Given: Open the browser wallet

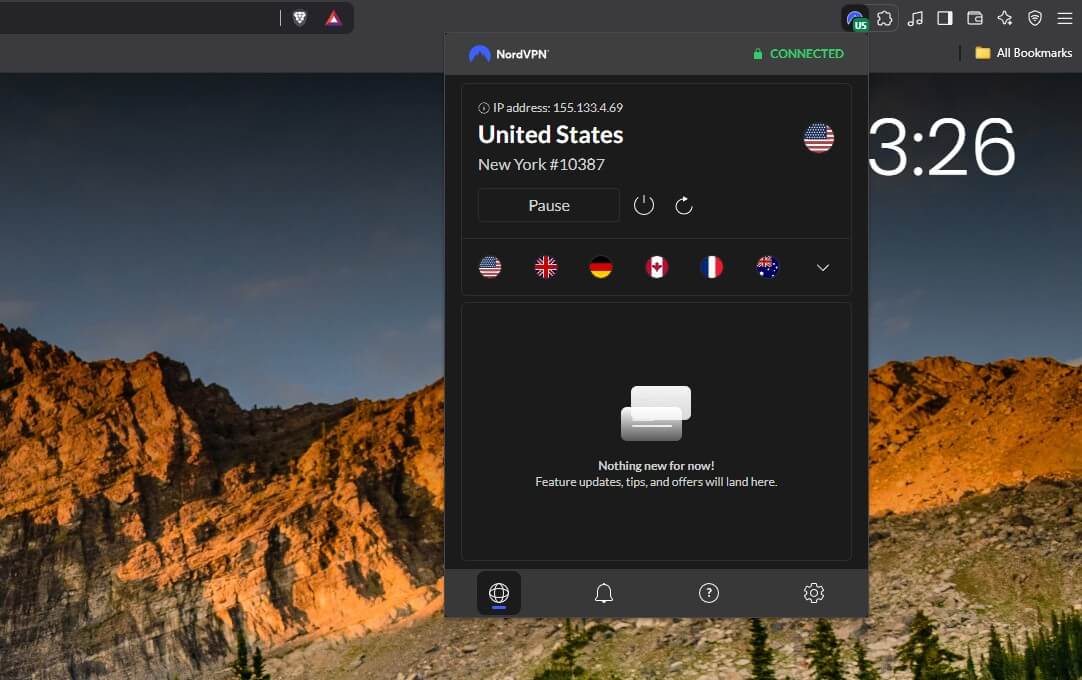Looking at the screenshot, I should coord(973,18).
